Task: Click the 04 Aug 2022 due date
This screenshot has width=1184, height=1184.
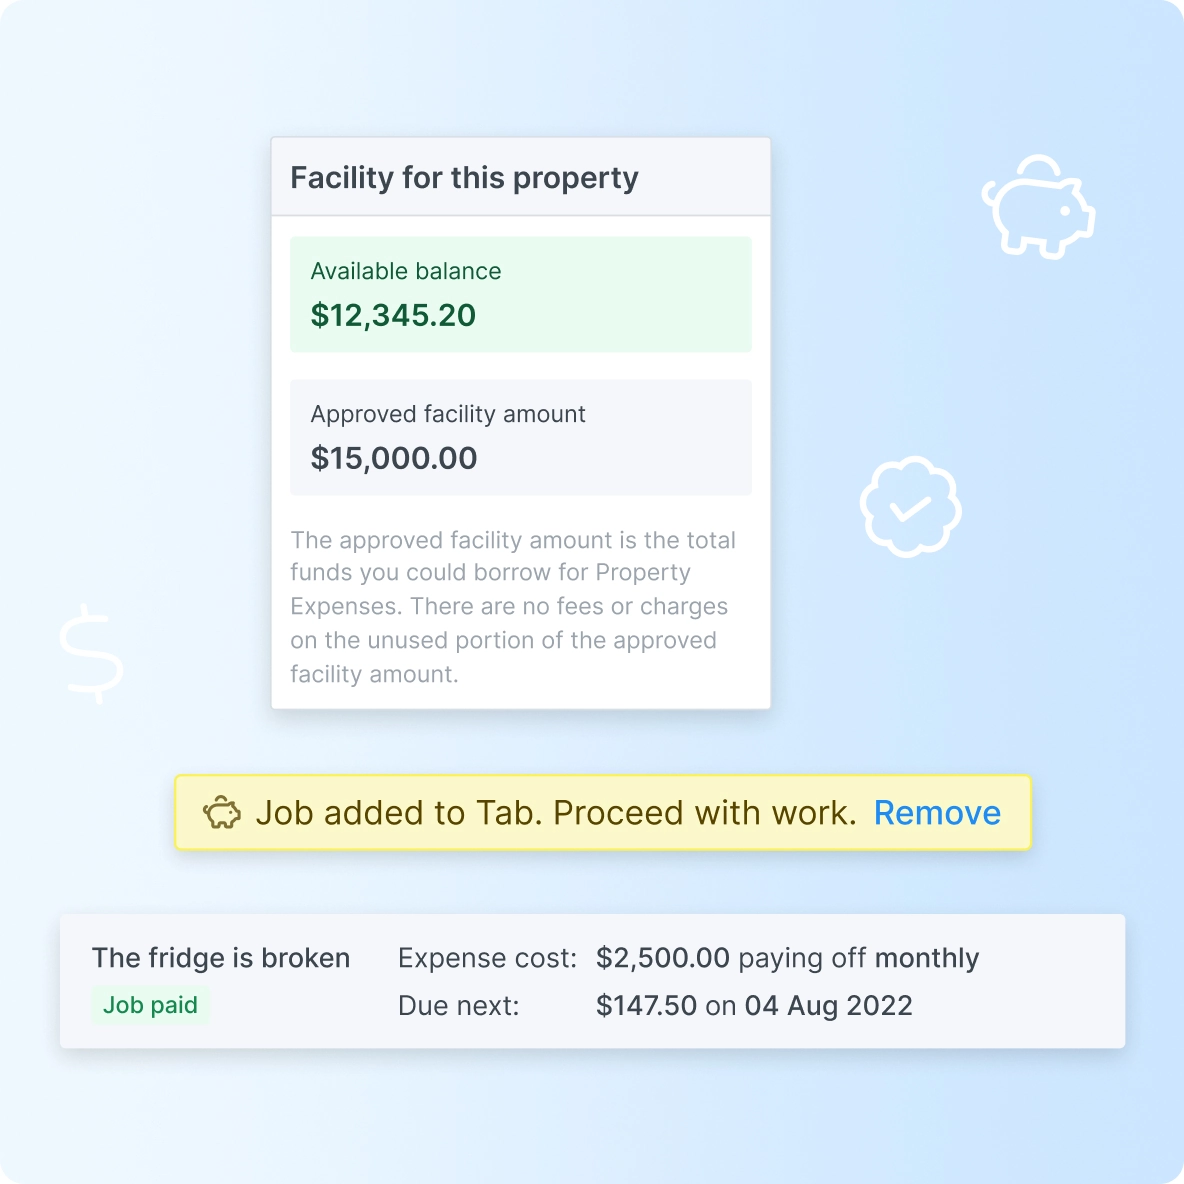Action: (x=828, y=1006)
